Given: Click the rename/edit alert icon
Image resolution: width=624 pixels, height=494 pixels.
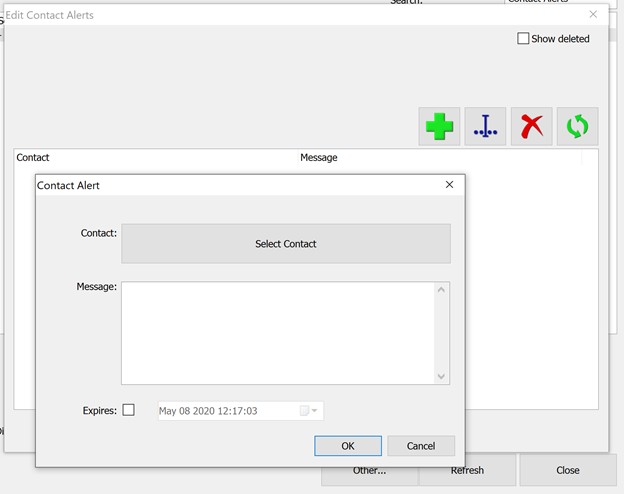Looking at the screenshot, I should click(485, 126).
